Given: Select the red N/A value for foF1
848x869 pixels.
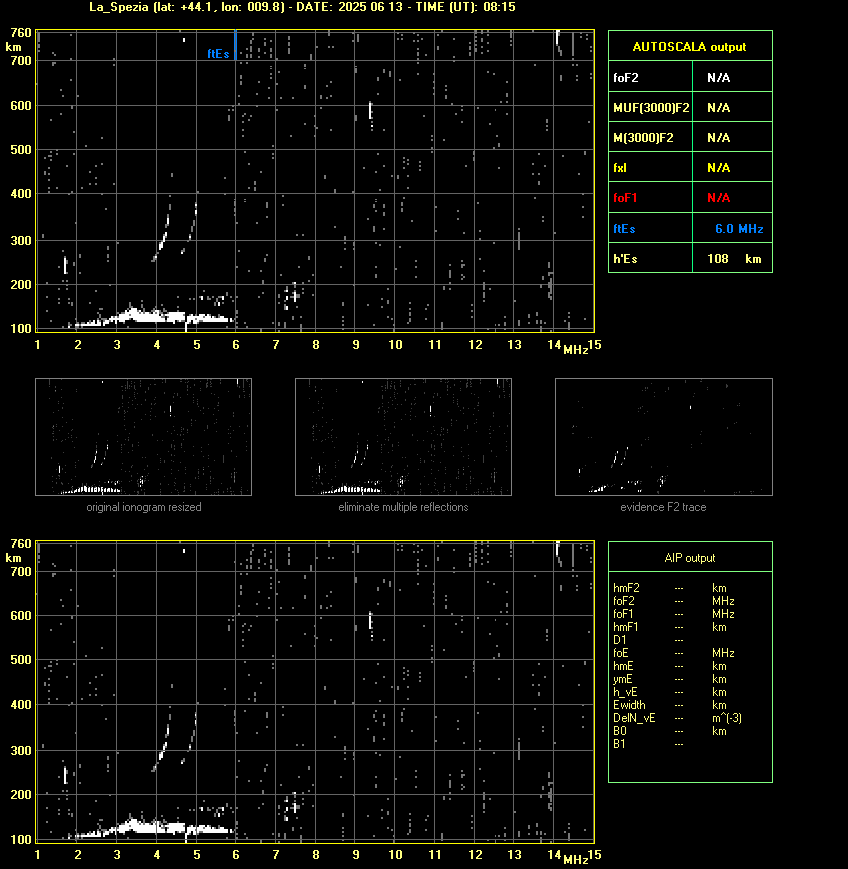Looking at the screenshot, I should pos(718,198).
